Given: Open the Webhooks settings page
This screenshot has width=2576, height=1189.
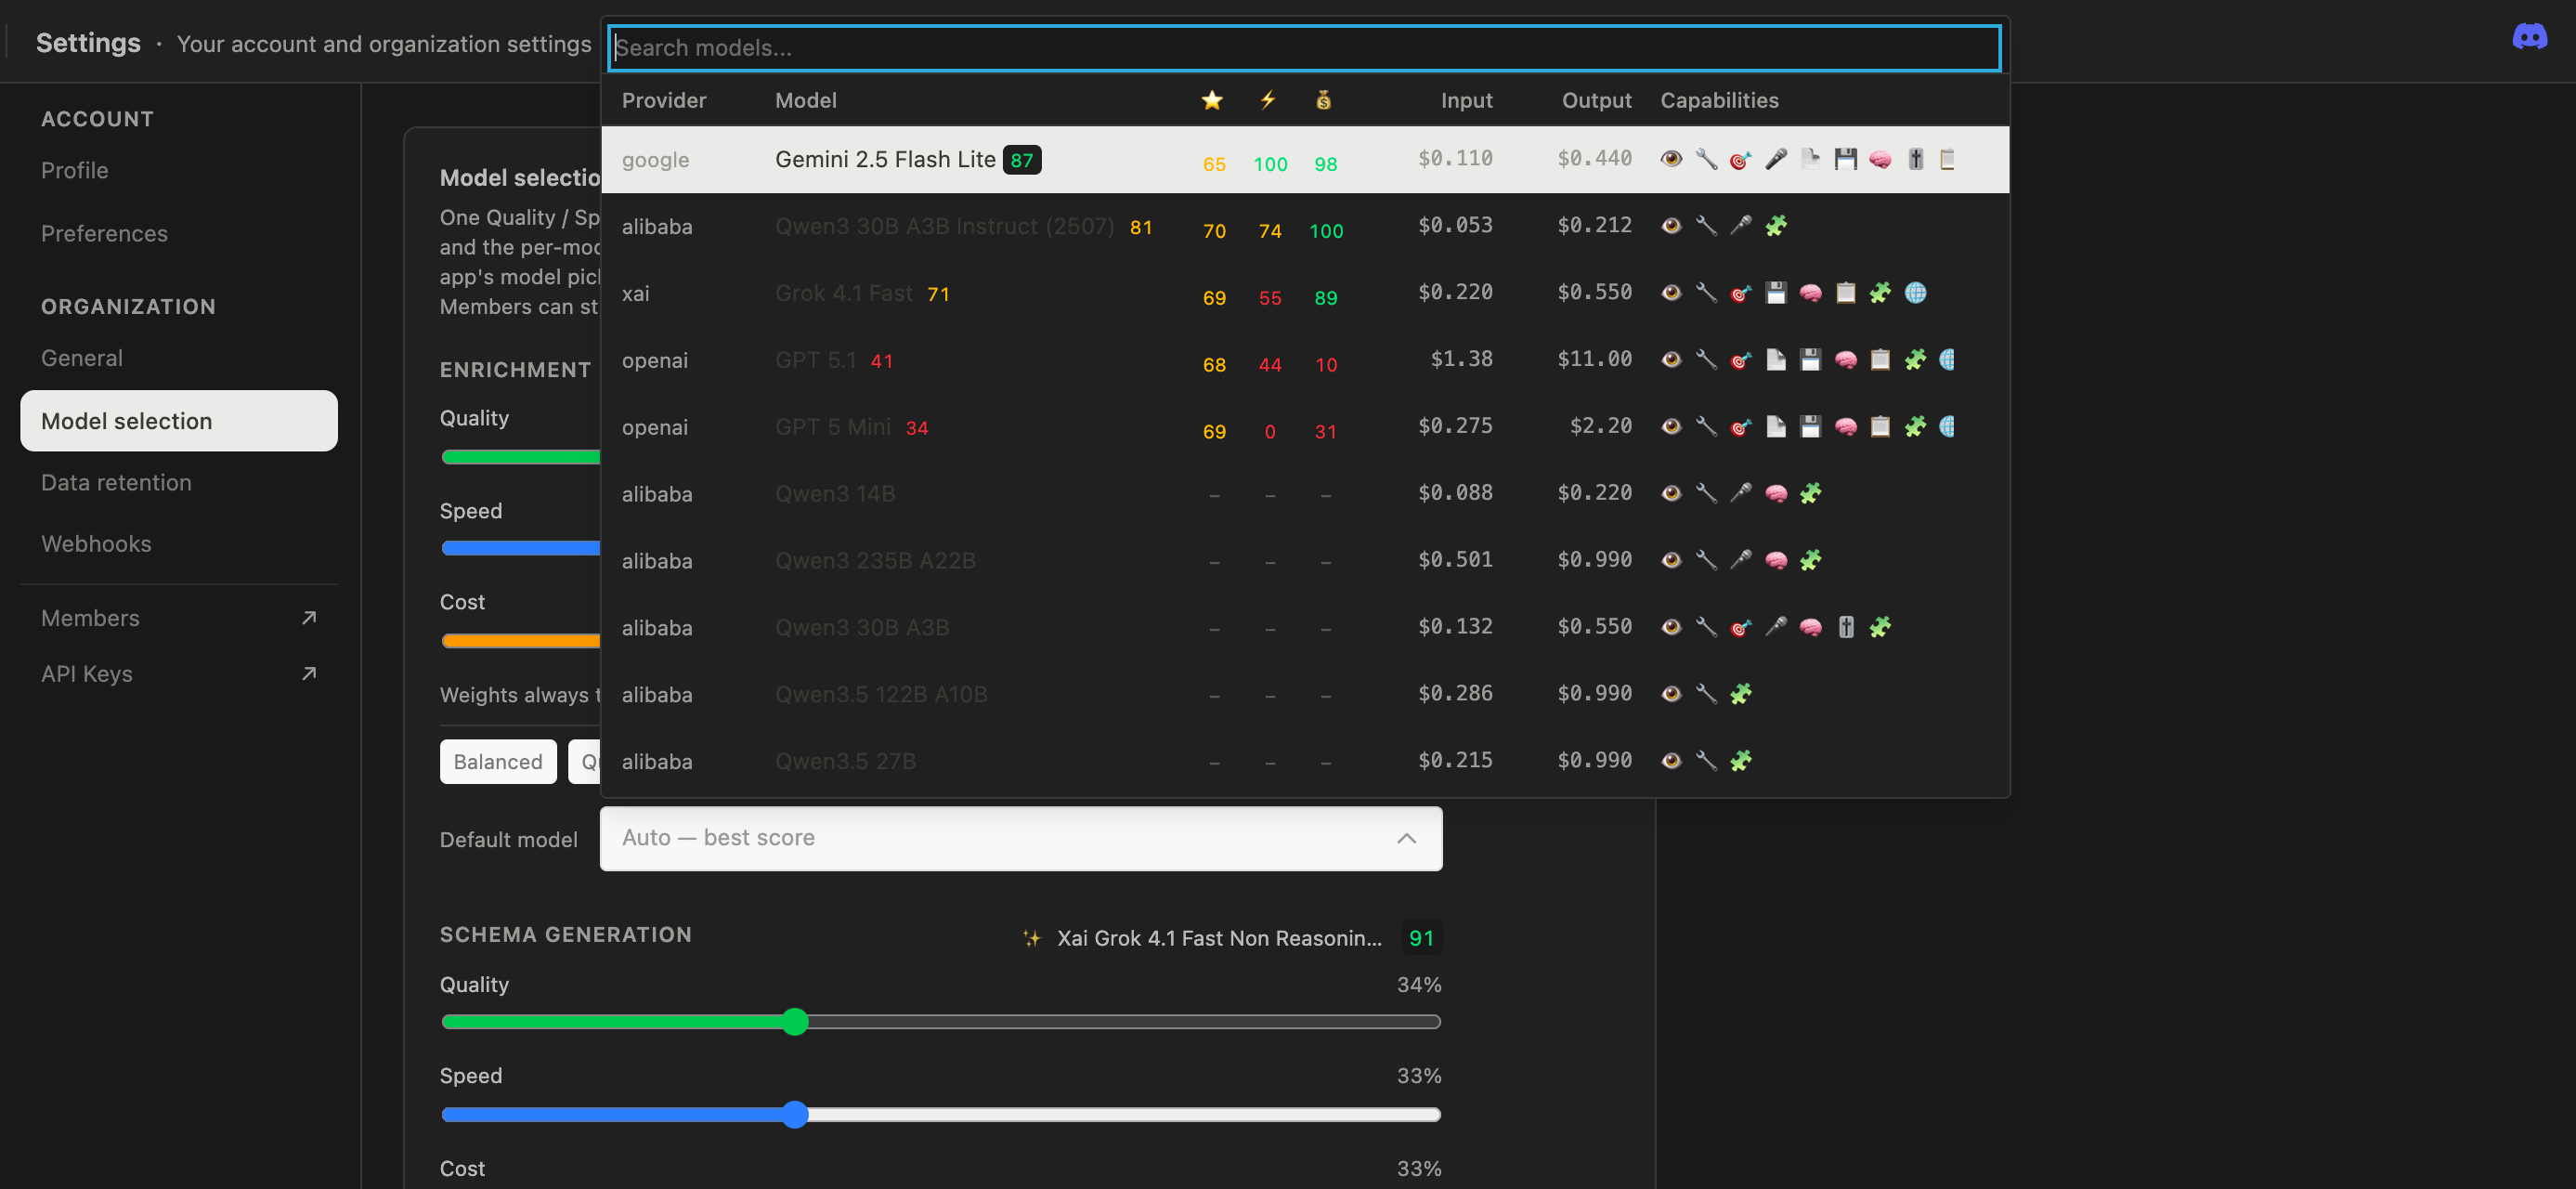Looking at the screenshot, I should coord(96,544).
